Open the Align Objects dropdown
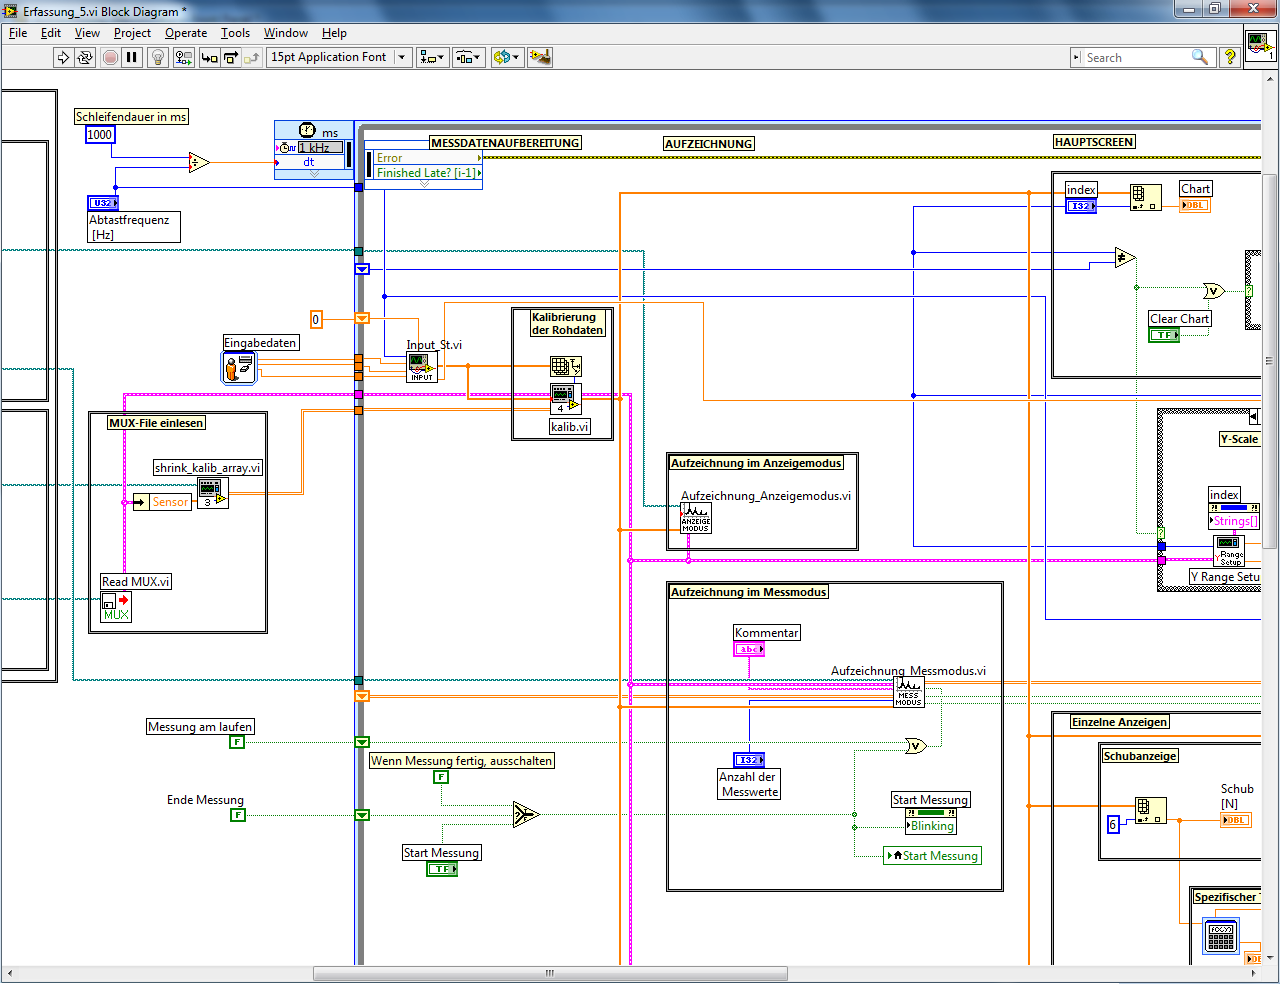1280x984 pixels. coord(432,58)
